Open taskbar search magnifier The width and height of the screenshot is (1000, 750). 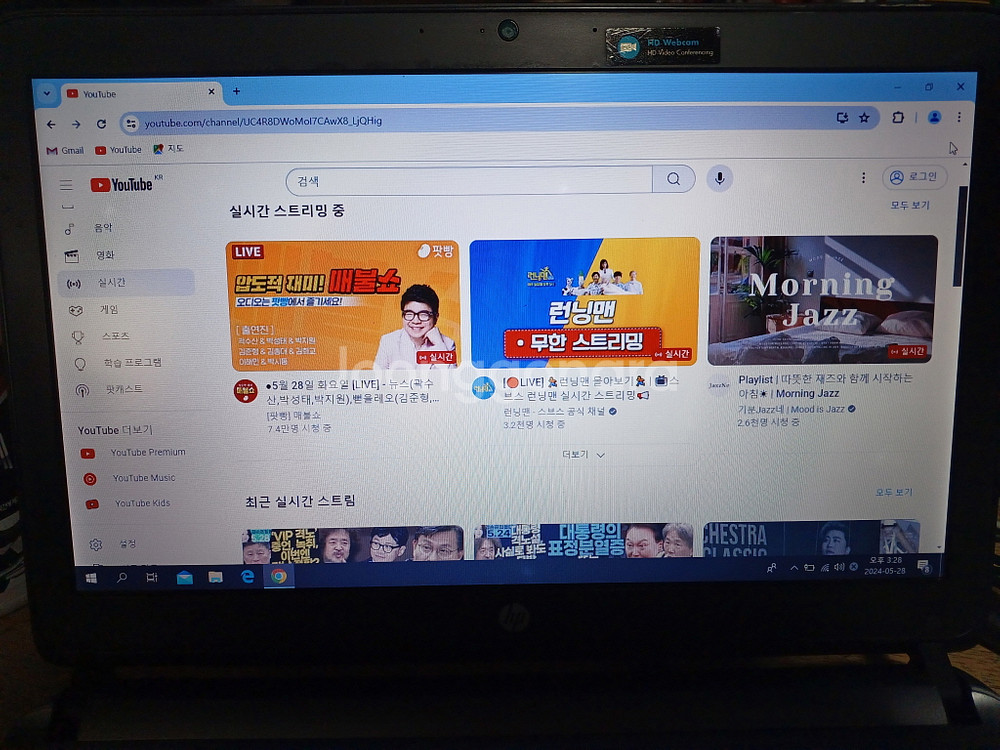pos(121,578)
